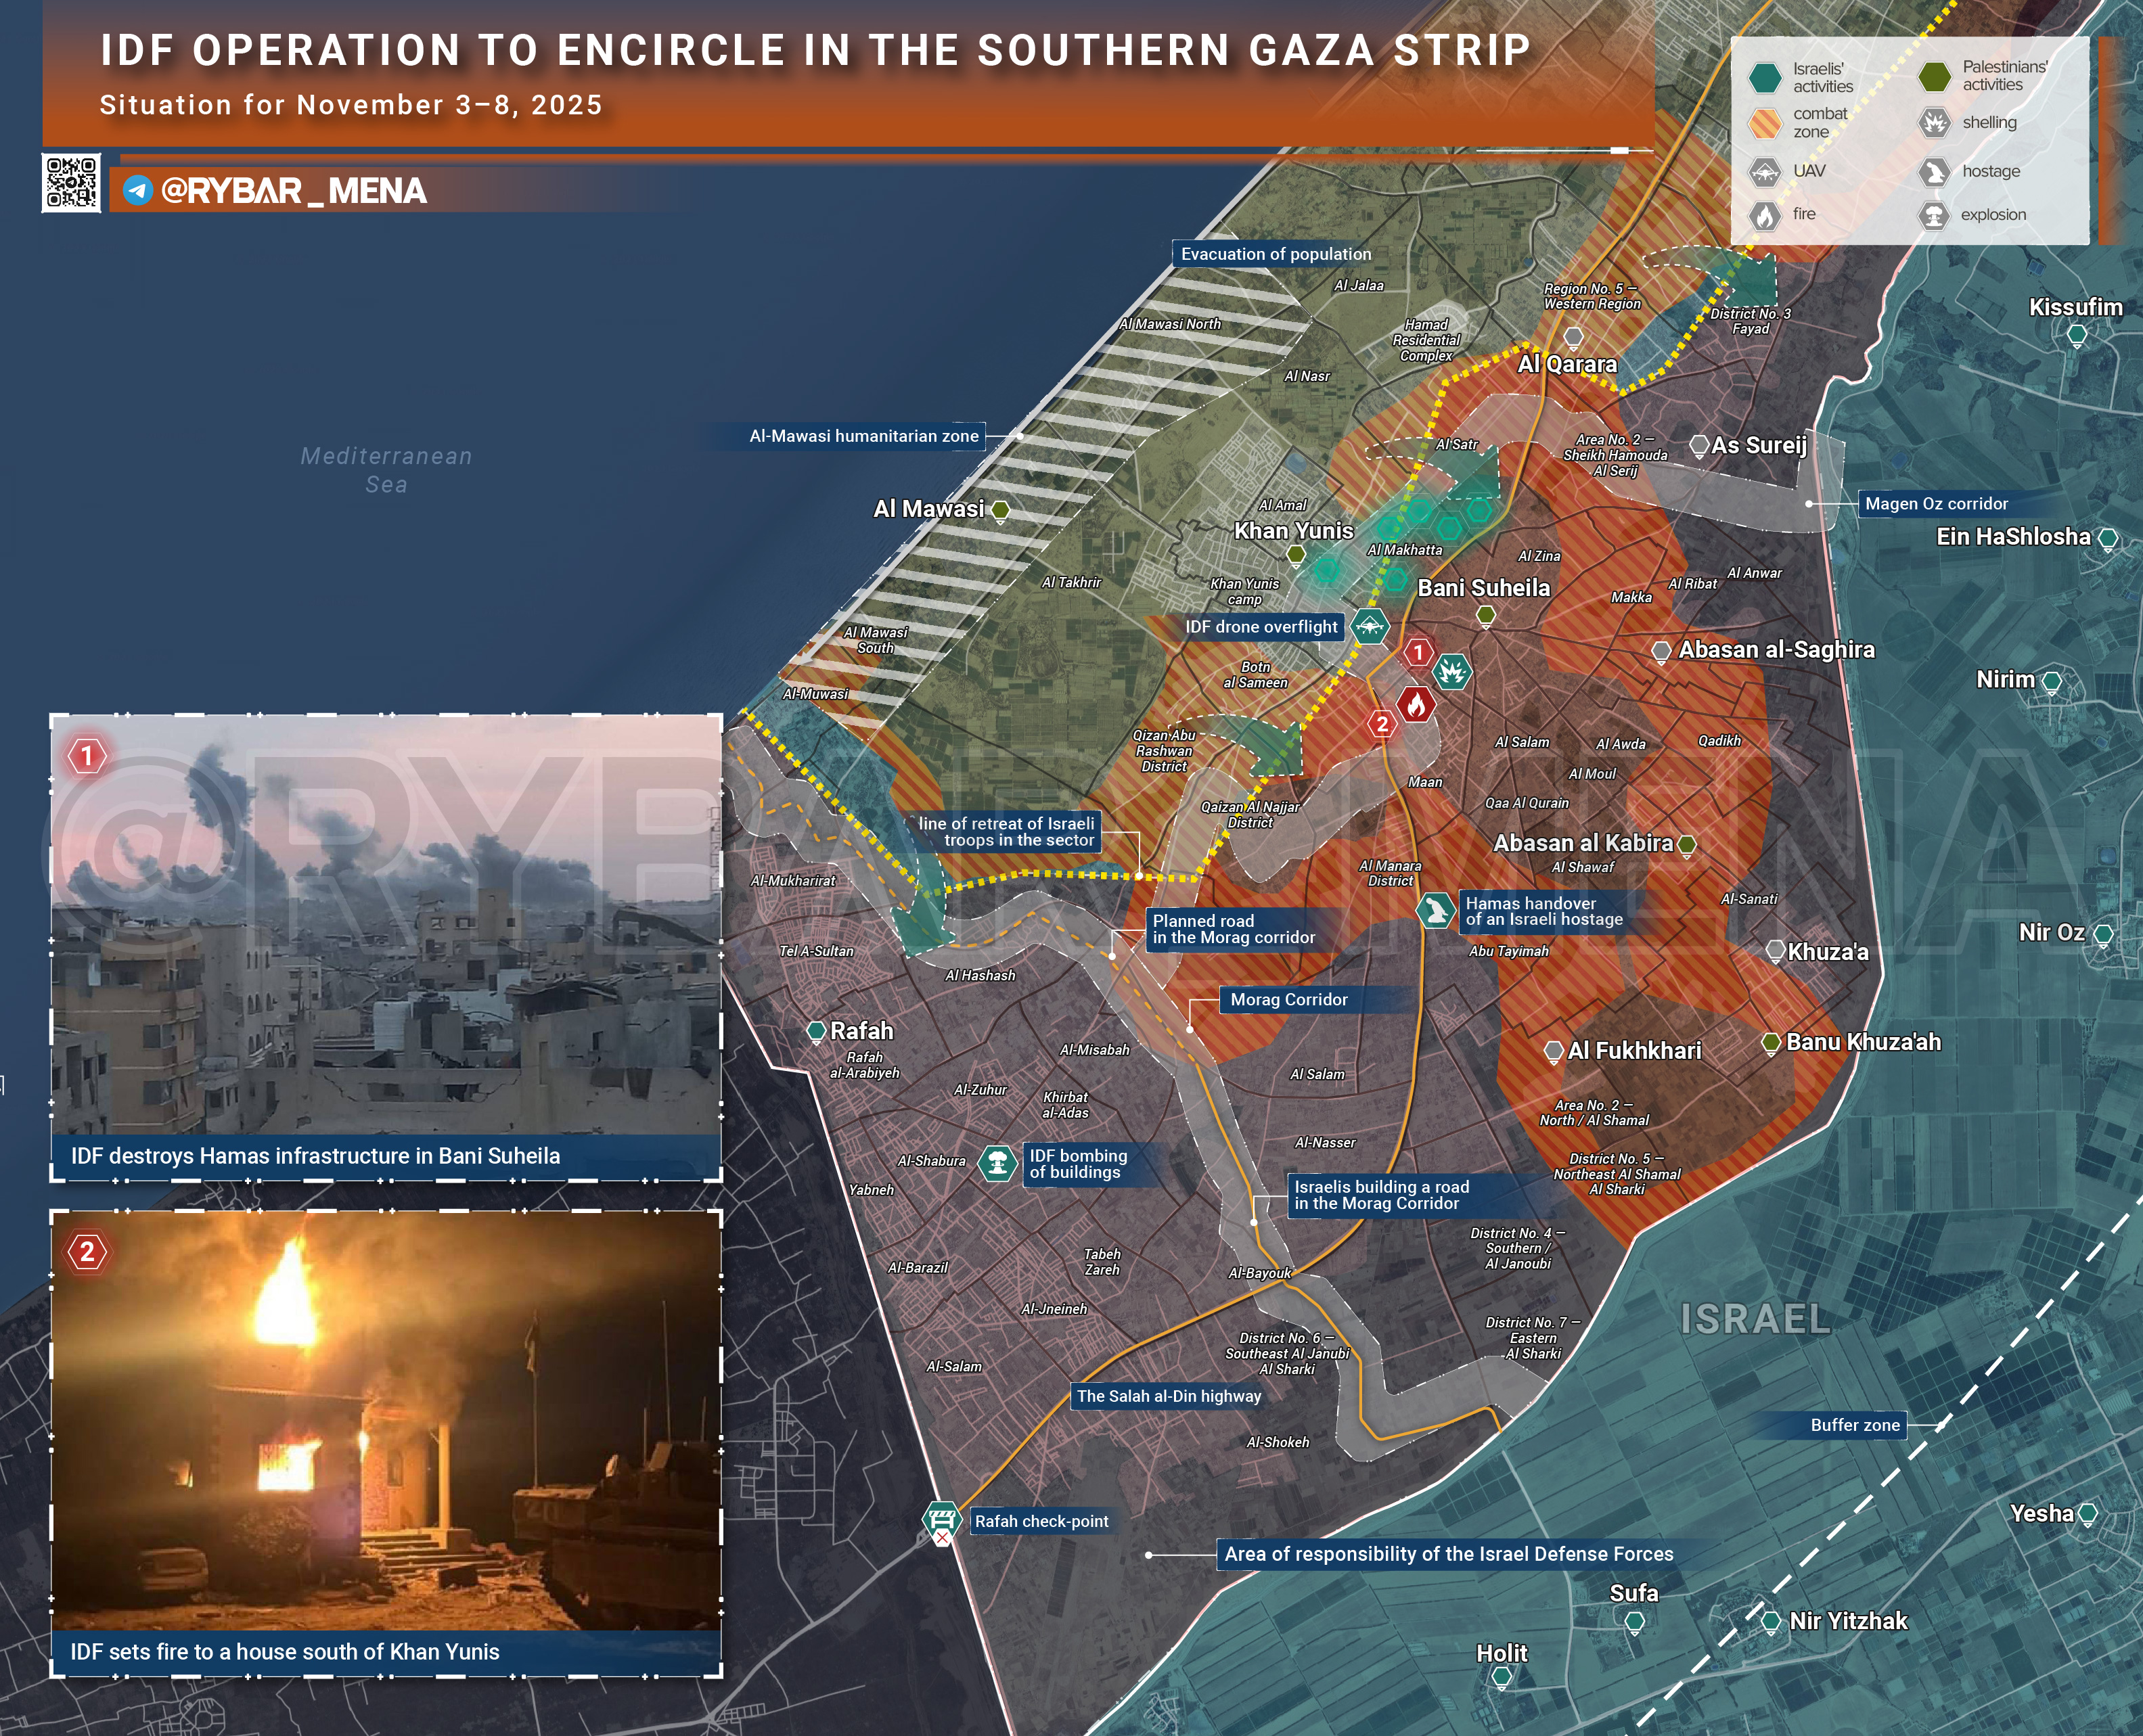Click the @RYBAR_MENA channel handle
Viewport: 2143px width, 1736px height.
pos(293,191)
